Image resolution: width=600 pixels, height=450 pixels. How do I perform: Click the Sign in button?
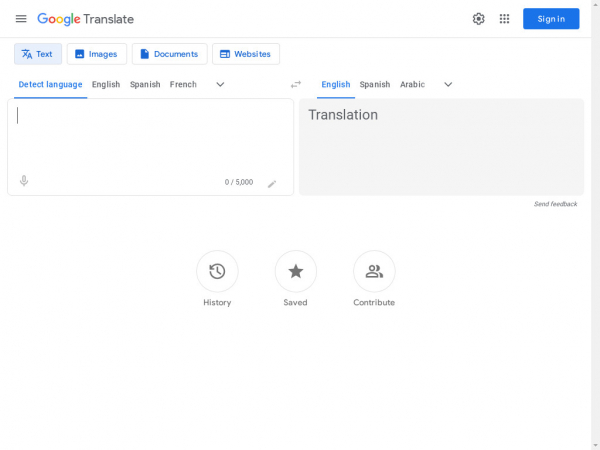coord(551,19)
